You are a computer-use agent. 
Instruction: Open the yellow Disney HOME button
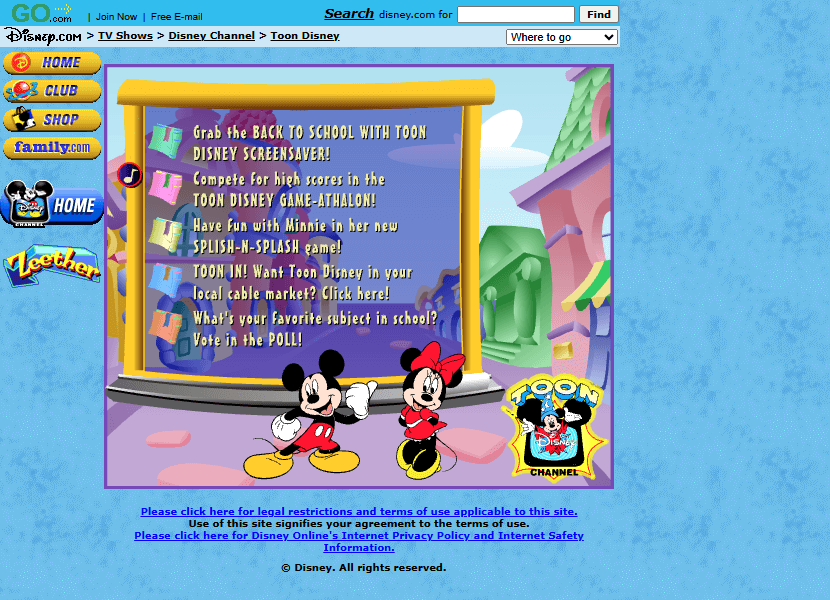(52, 62)
